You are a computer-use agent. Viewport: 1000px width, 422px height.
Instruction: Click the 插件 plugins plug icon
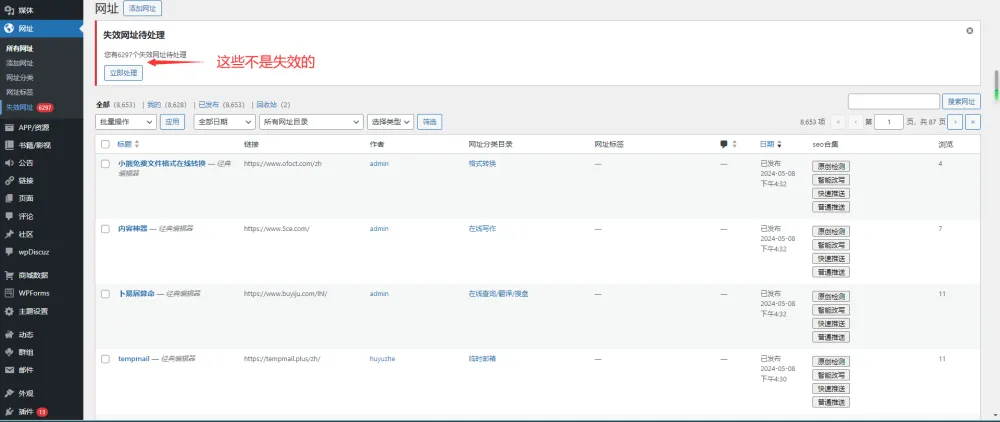[x=9, y=411]
